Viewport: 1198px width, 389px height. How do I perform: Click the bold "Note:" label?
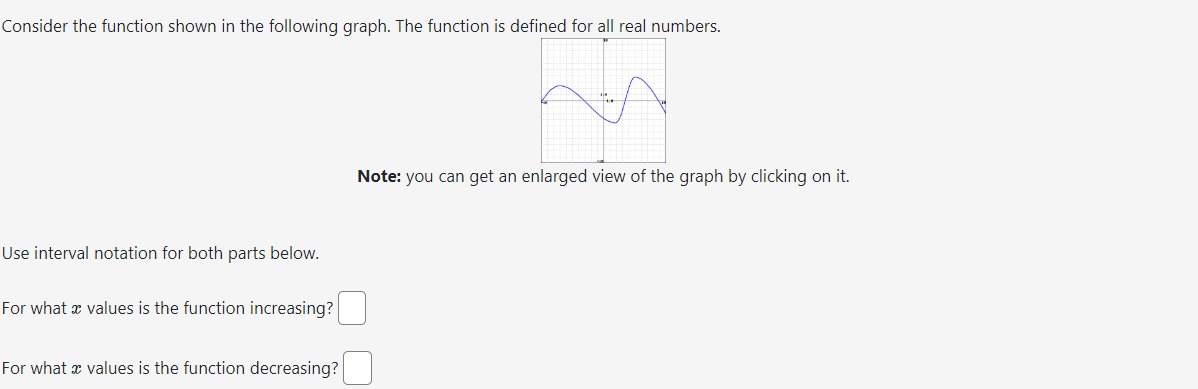[380, 177]
